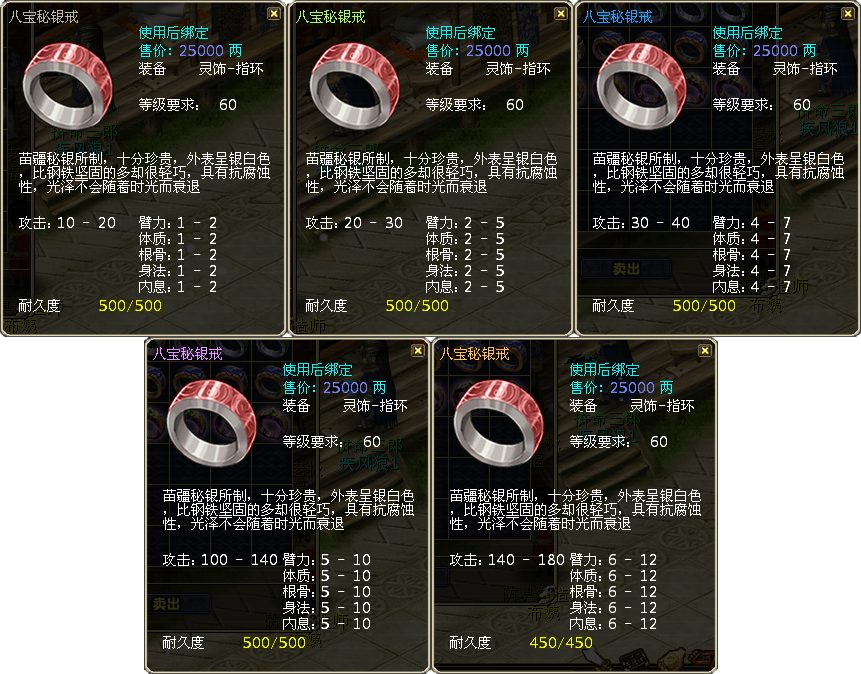Click the green 八宝秘银戒 item title
861x674 pixels.
pos(331,17)
